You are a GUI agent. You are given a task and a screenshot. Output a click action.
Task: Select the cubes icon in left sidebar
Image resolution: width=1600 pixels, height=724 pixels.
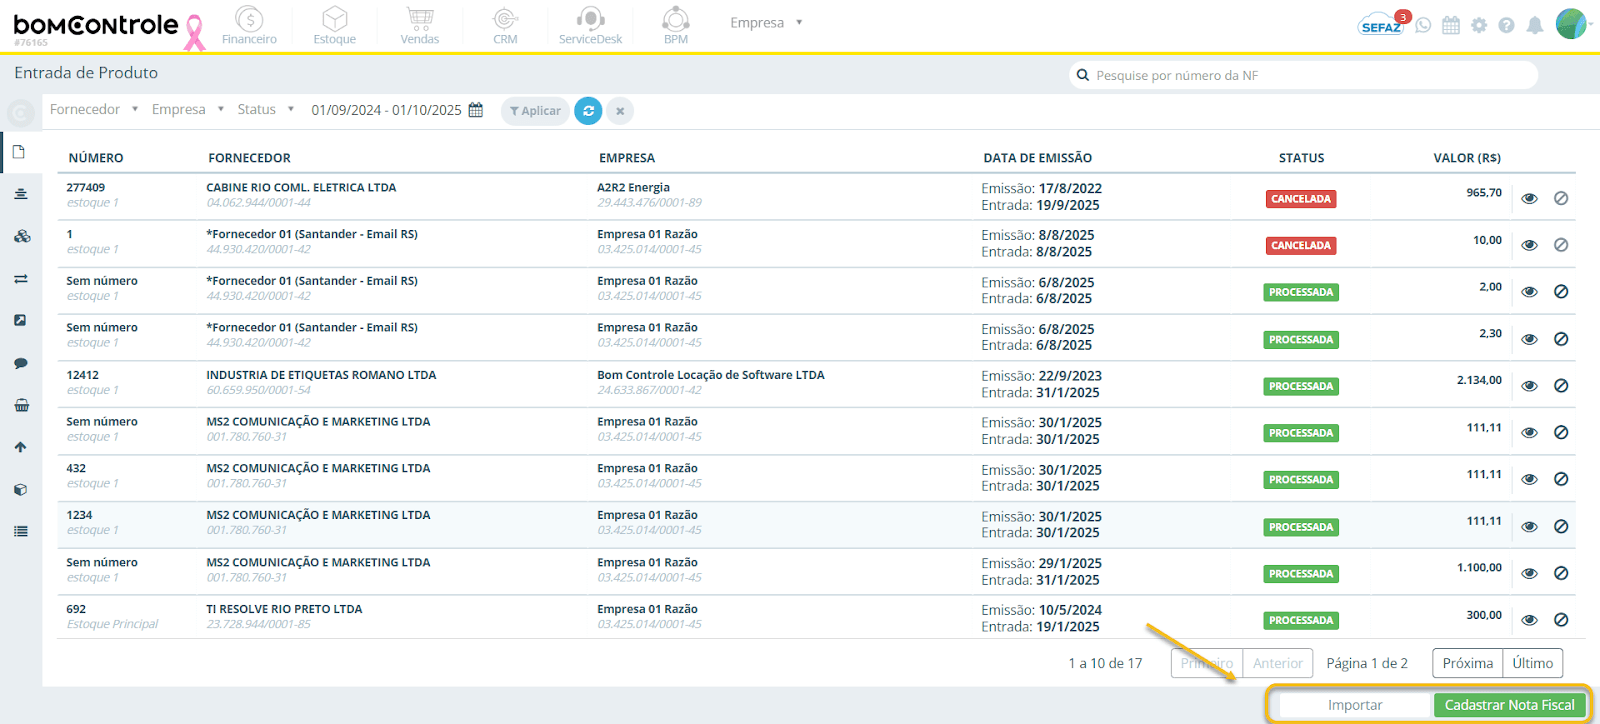(x=21, y=236)
